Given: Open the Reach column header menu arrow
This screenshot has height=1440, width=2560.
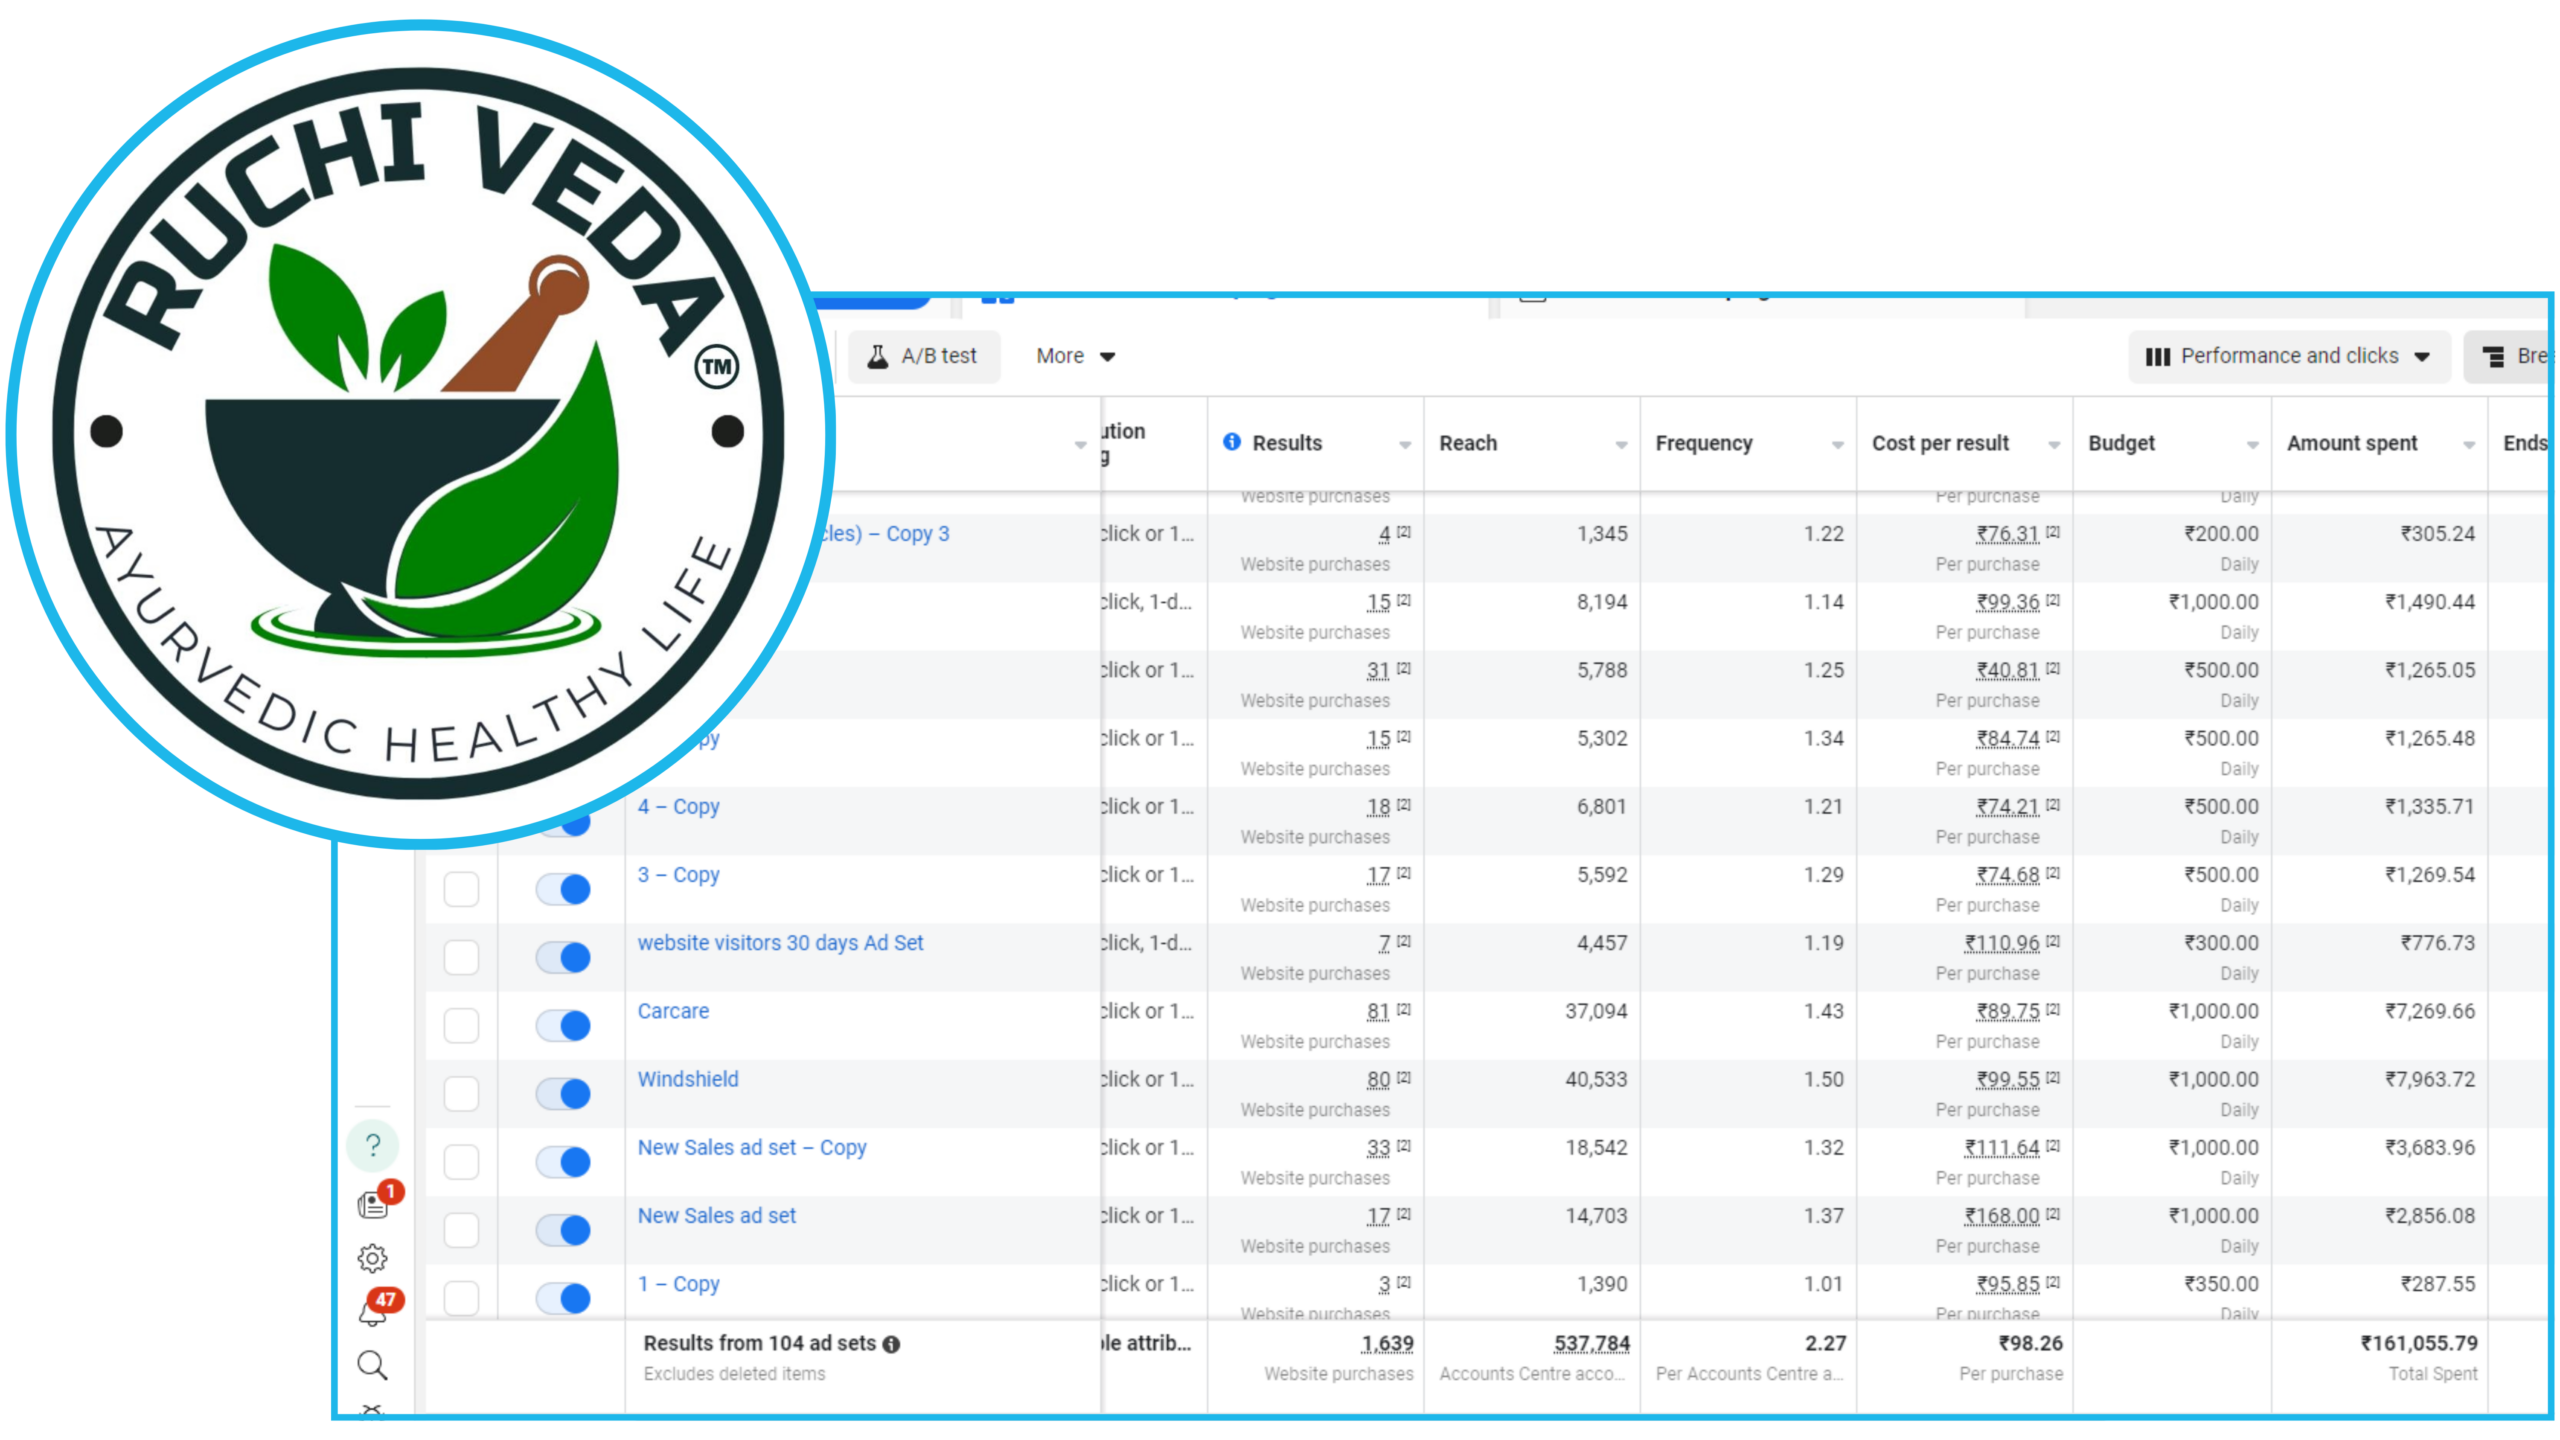Looking at the screenshot, I should (1621, 445).
